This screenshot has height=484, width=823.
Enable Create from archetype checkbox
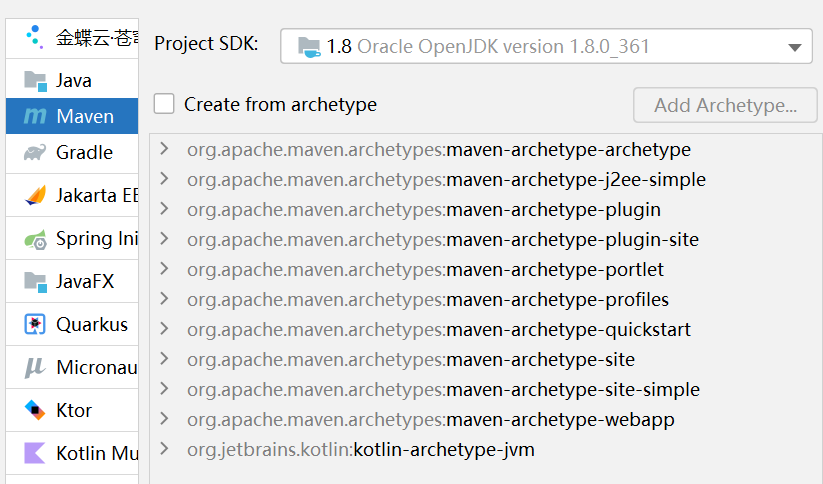(164, 104)
